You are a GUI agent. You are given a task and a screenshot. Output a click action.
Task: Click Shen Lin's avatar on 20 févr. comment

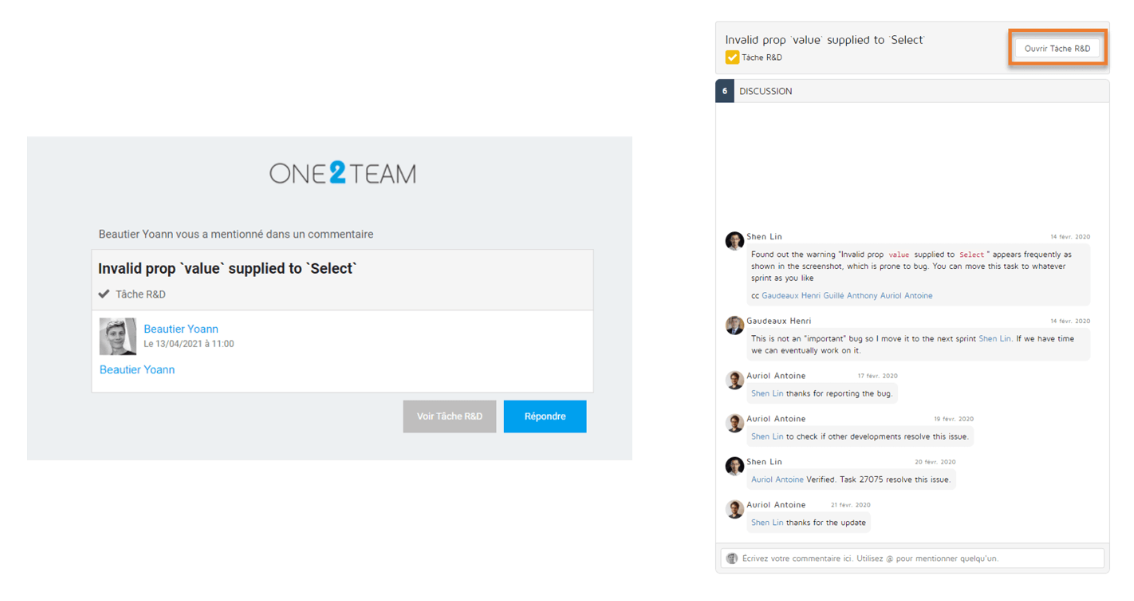tap(734, 465)
